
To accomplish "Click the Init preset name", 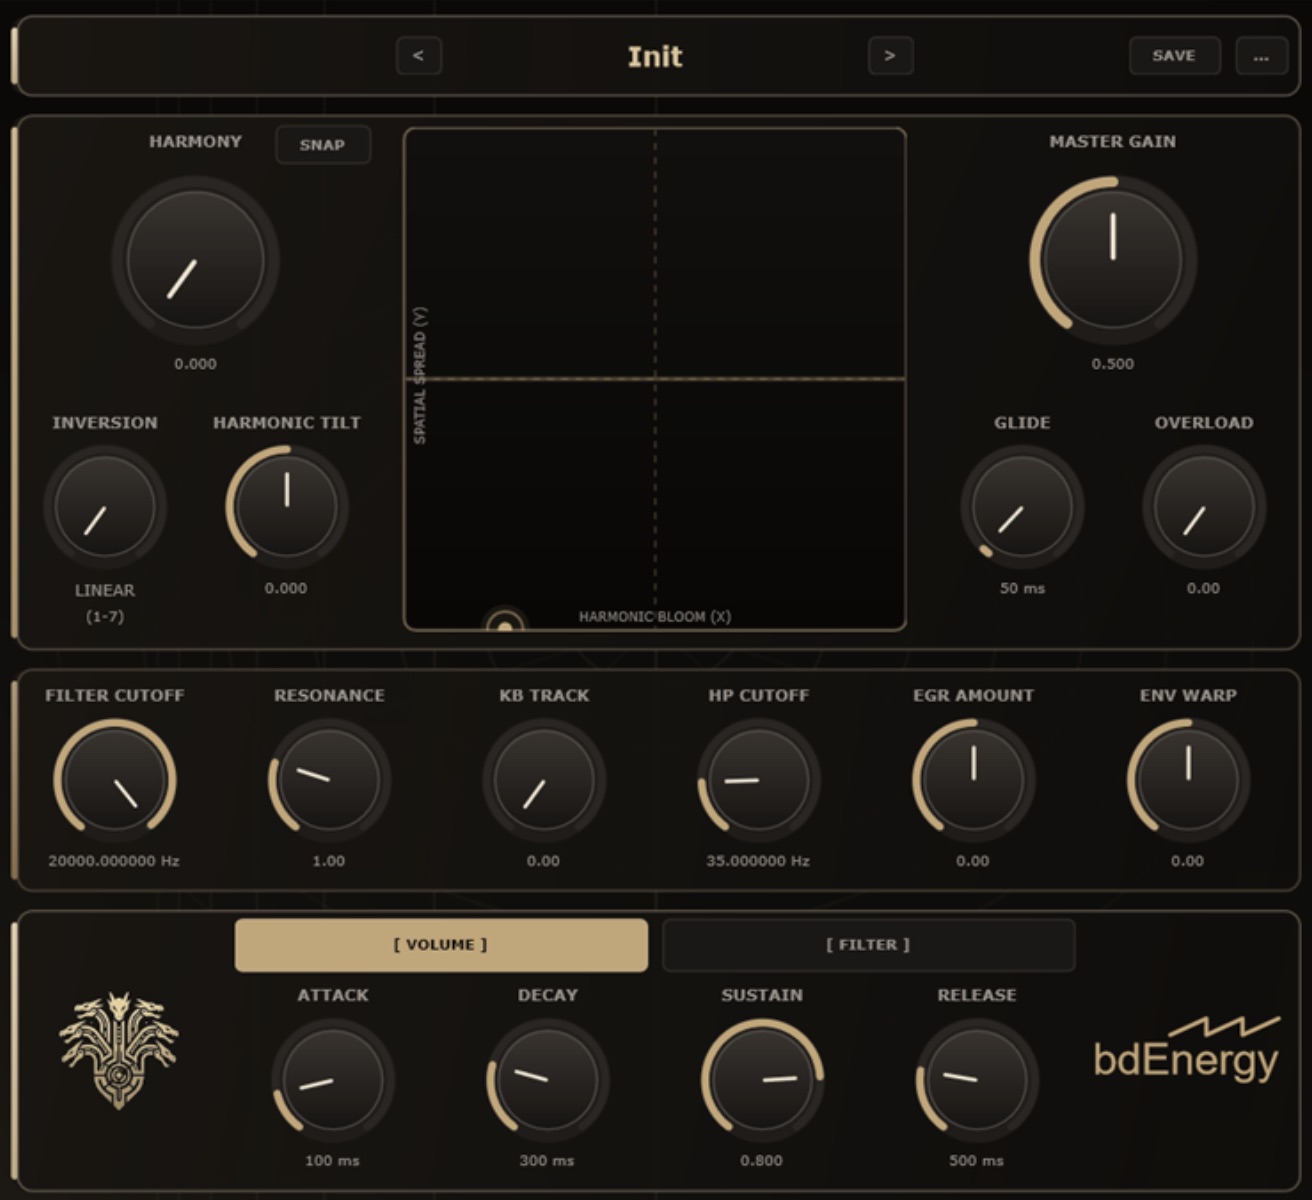I will pos(655,56).
